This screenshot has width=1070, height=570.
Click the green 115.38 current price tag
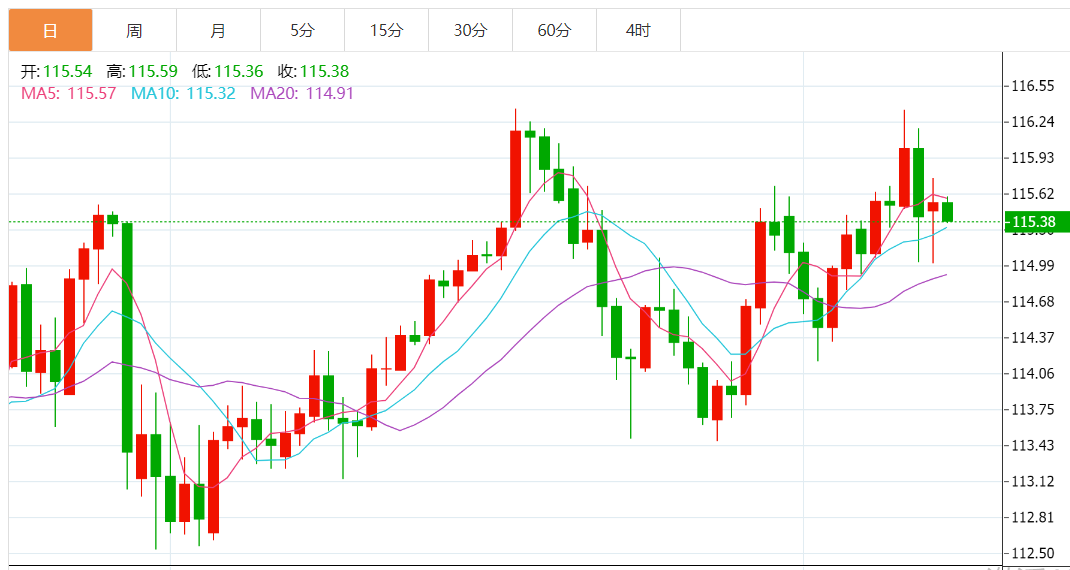(1035, 222)
